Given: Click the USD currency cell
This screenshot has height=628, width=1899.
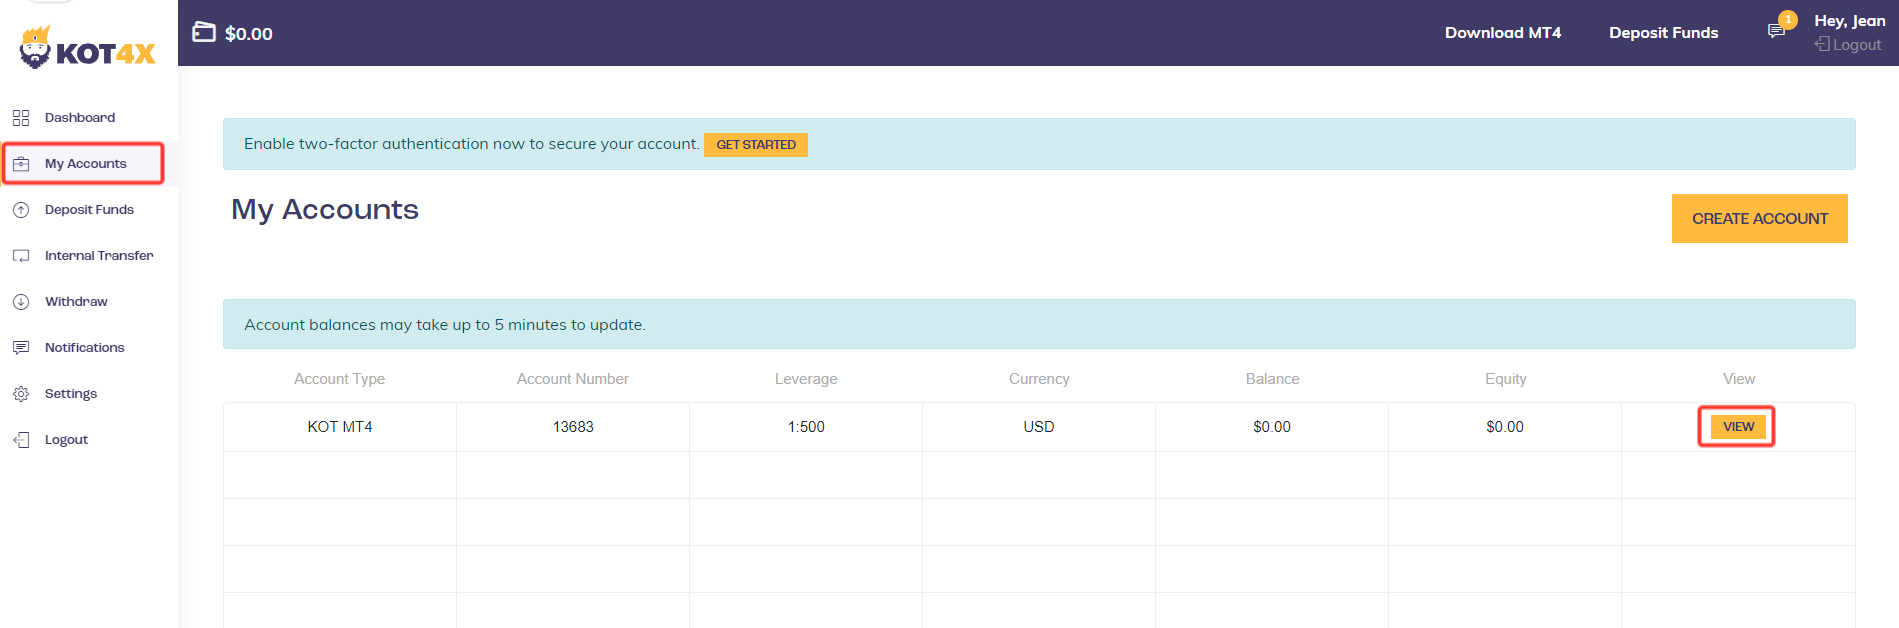Looking at the screenshot, I should 1039,427.
